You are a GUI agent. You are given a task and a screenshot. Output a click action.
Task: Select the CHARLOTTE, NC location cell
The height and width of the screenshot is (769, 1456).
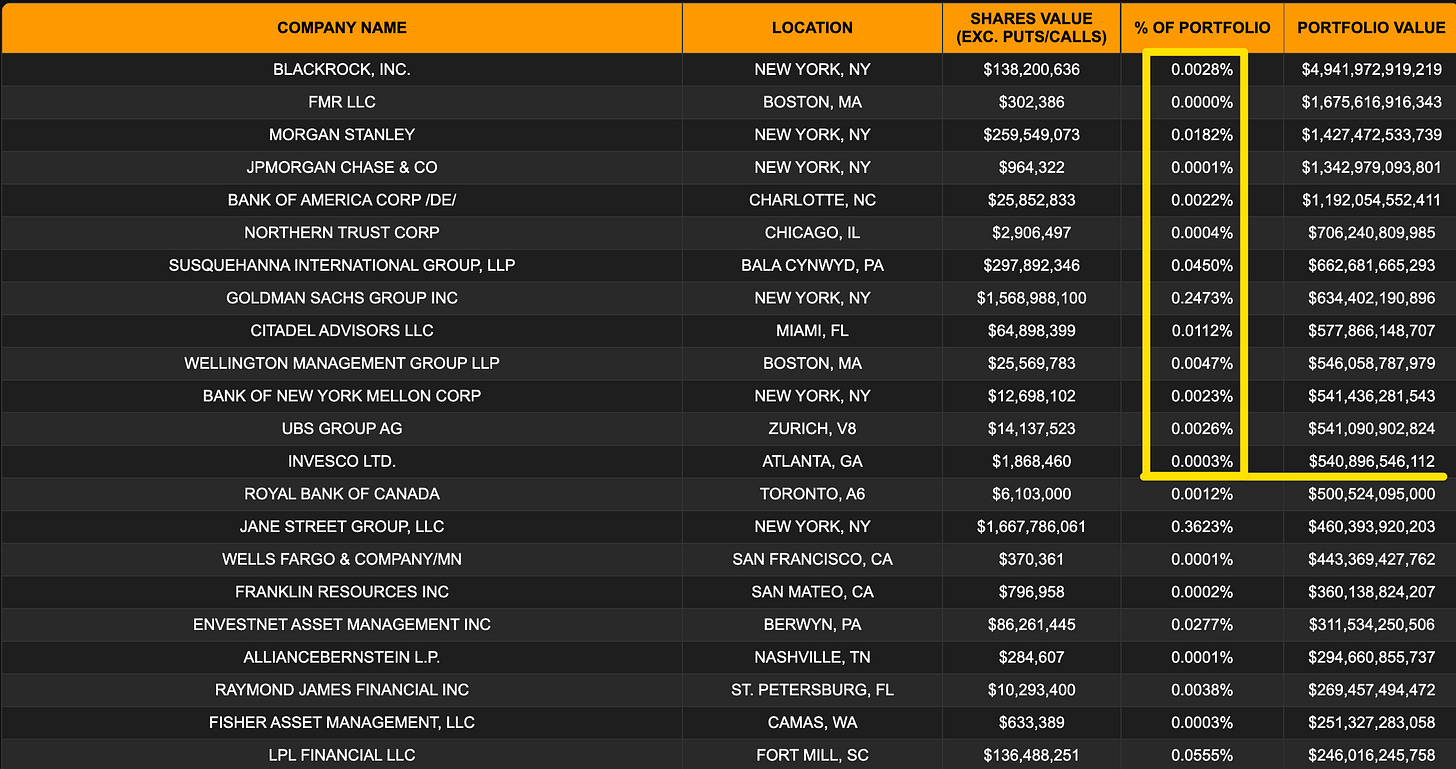point(812,200)
